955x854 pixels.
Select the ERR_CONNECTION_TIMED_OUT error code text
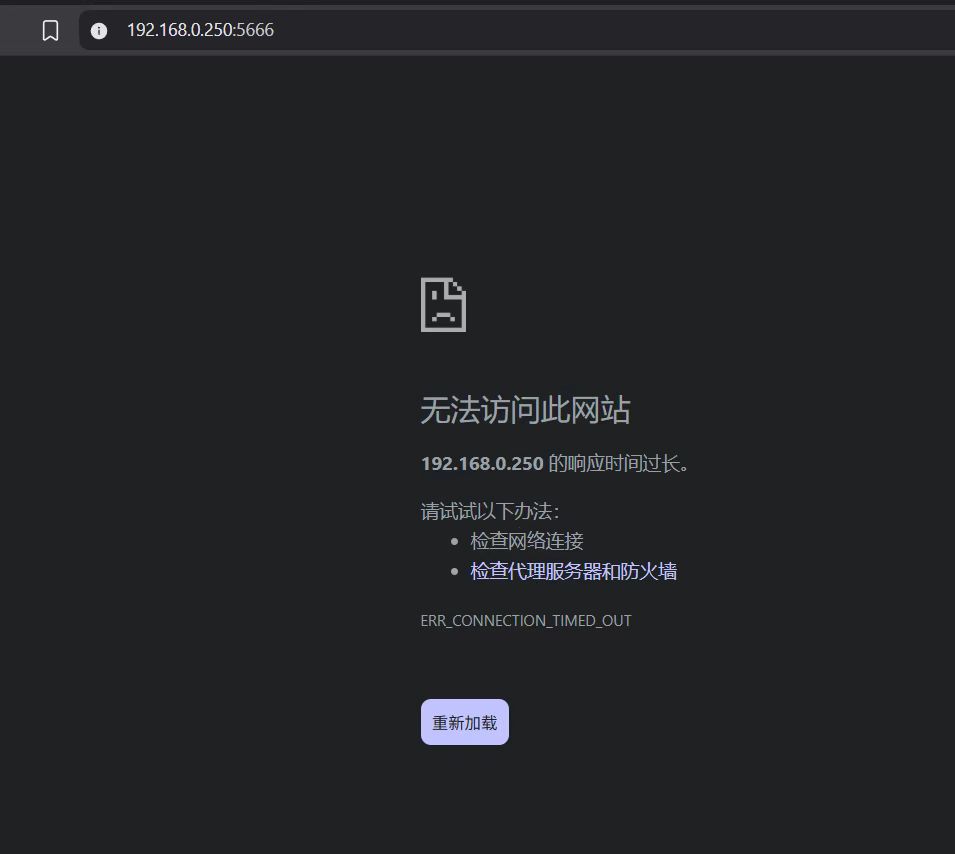tap(526, 621)
